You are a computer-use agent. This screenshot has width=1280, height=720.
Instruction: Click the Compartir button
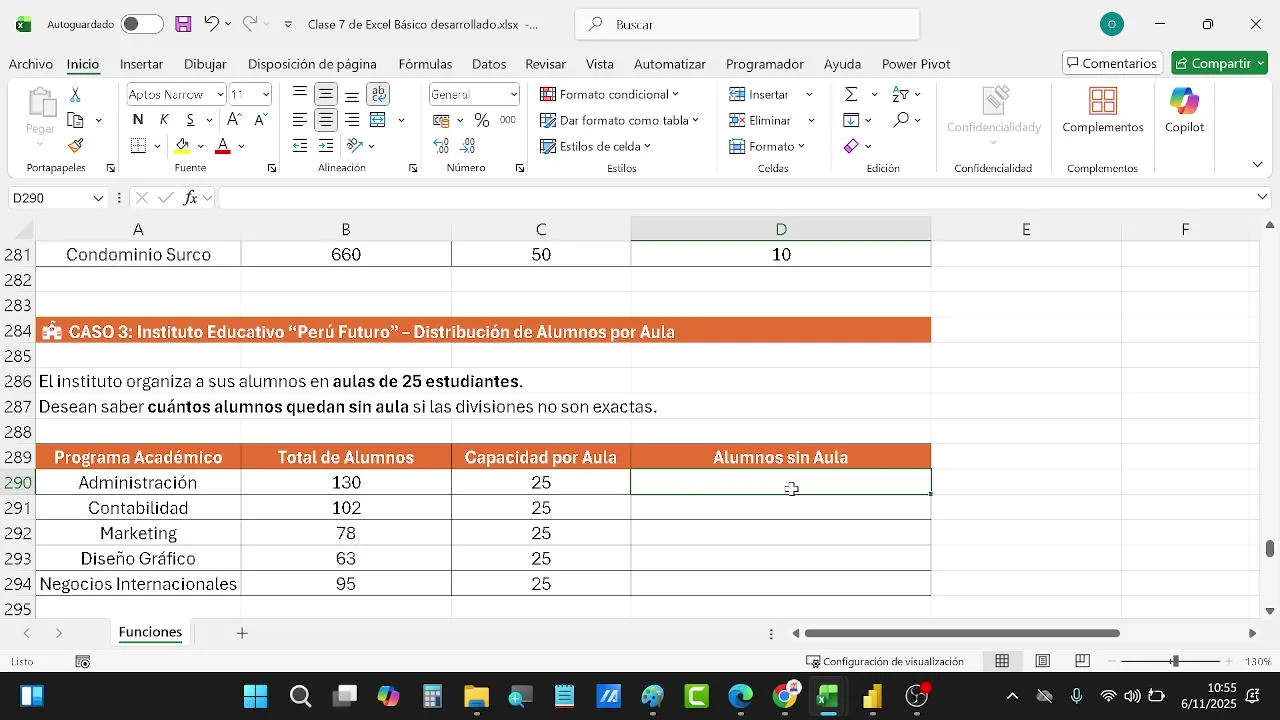click(1220, 63)
